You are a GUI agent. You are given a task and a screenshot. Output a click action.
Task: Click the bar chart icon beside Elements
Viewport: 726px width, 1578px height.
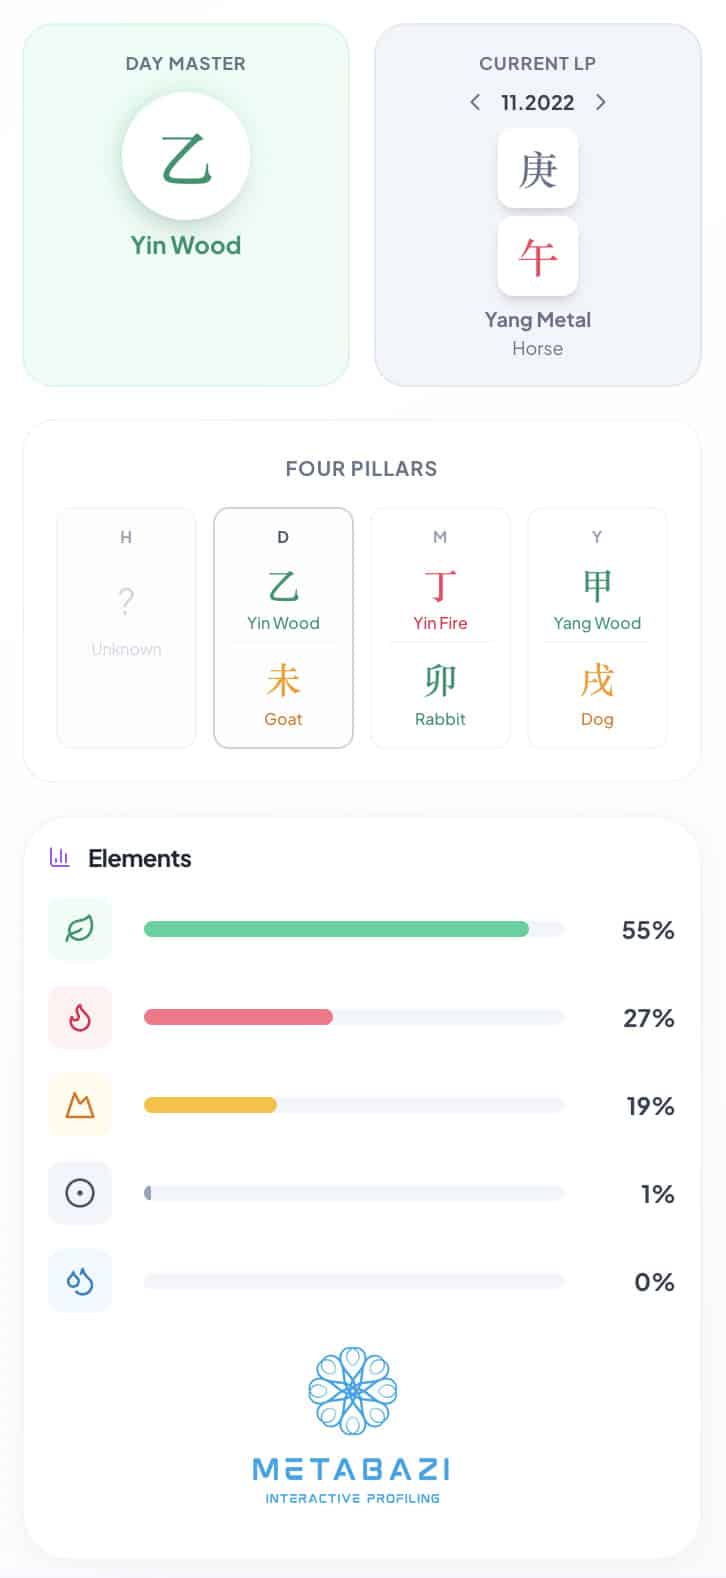click(59, 858)
